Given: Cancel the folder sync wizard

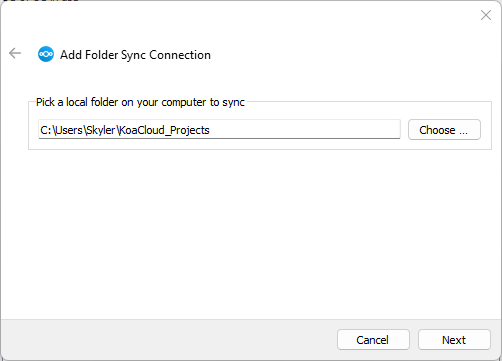Looking at the screenshot, I should pos(373,340).
